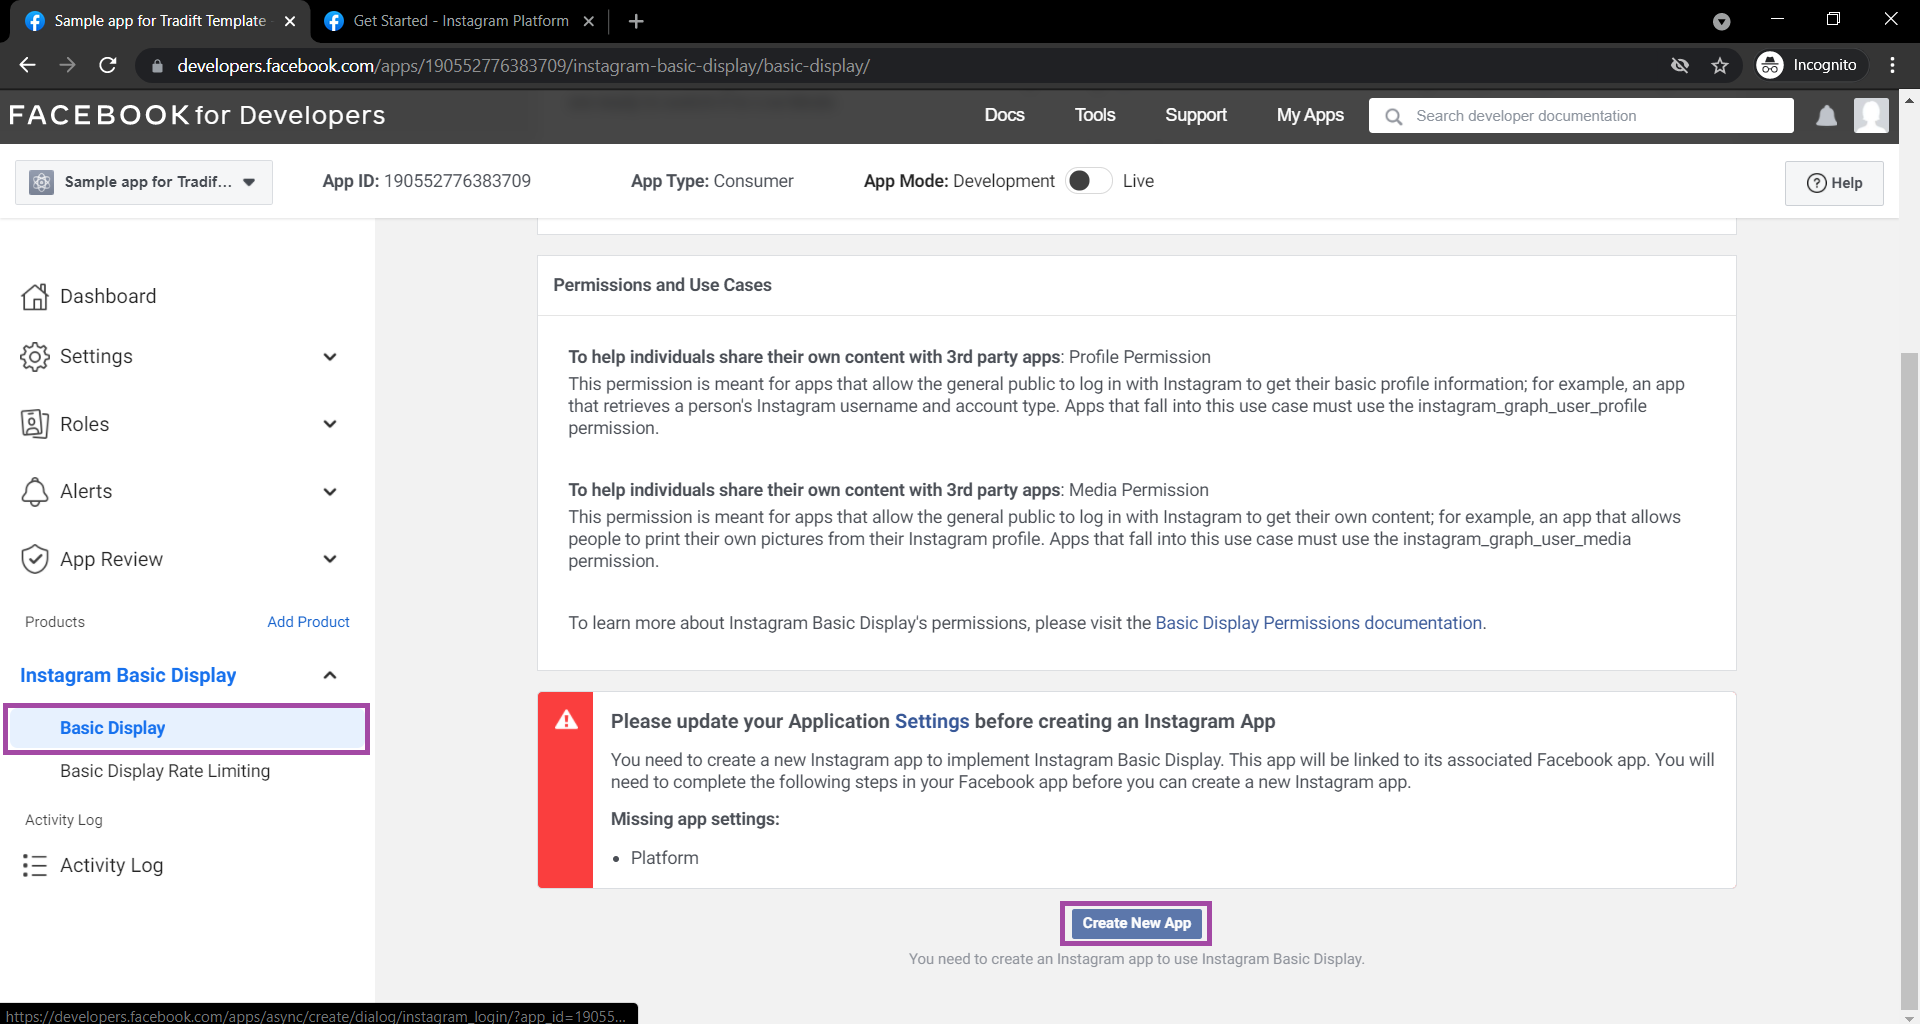Image resolution: width=1920 pixels, height=1024 pixels.
Task: Click the Activity Log list icon
Action: click(x=35, y=865)
